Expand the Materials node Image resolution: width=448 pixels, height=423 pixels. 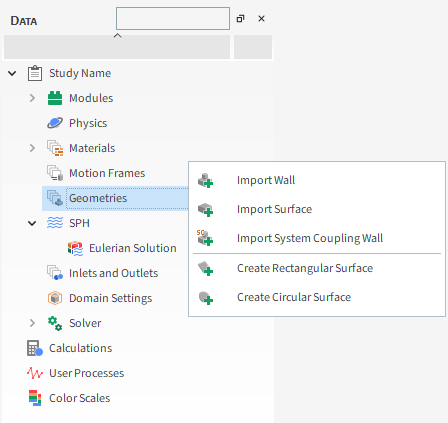coord(32,148)
